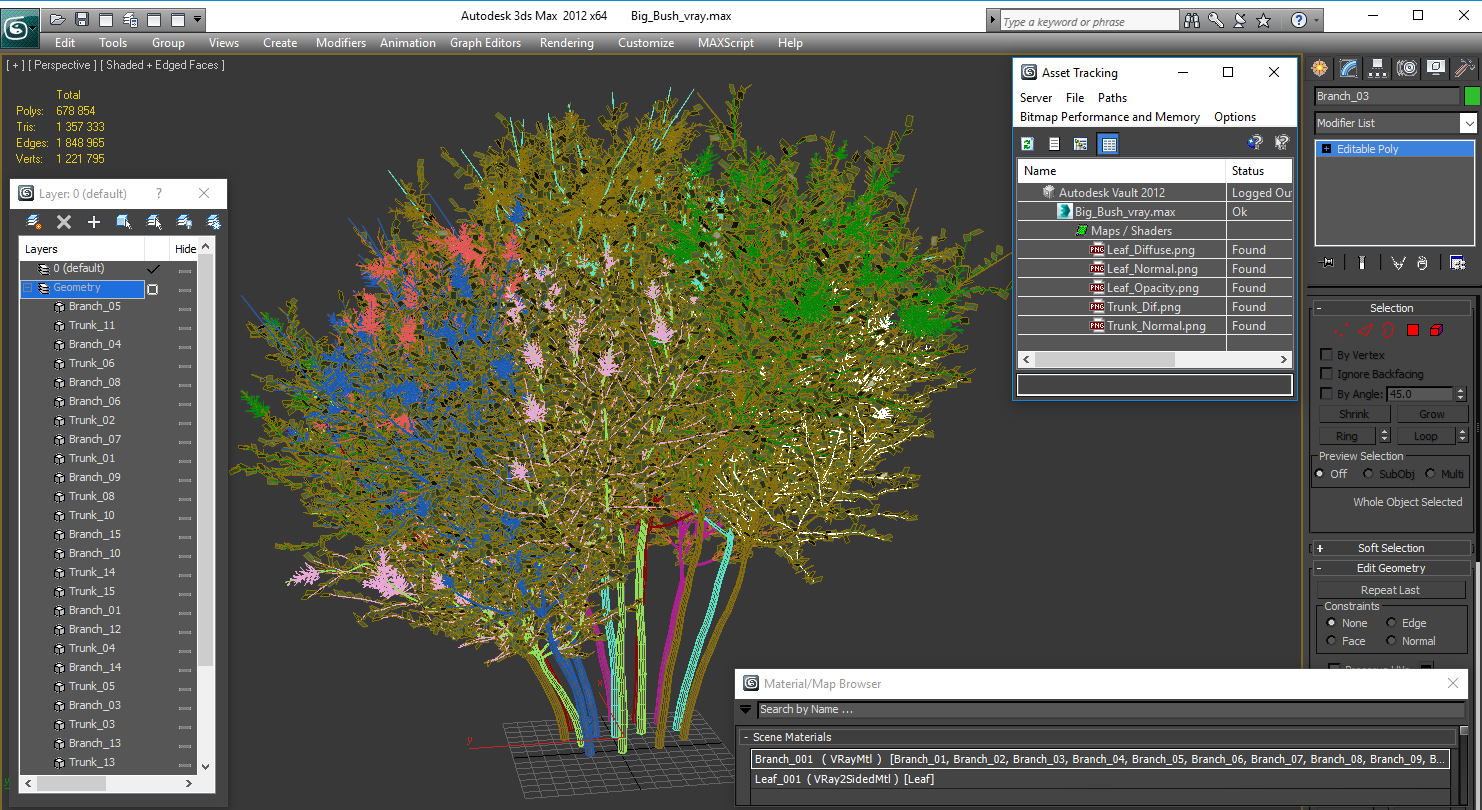Image resolution: width=1482 pixels, height=810 pixels.
Task: Click Configure Modifier Sets icon
Action: (x=1458, y=262)
